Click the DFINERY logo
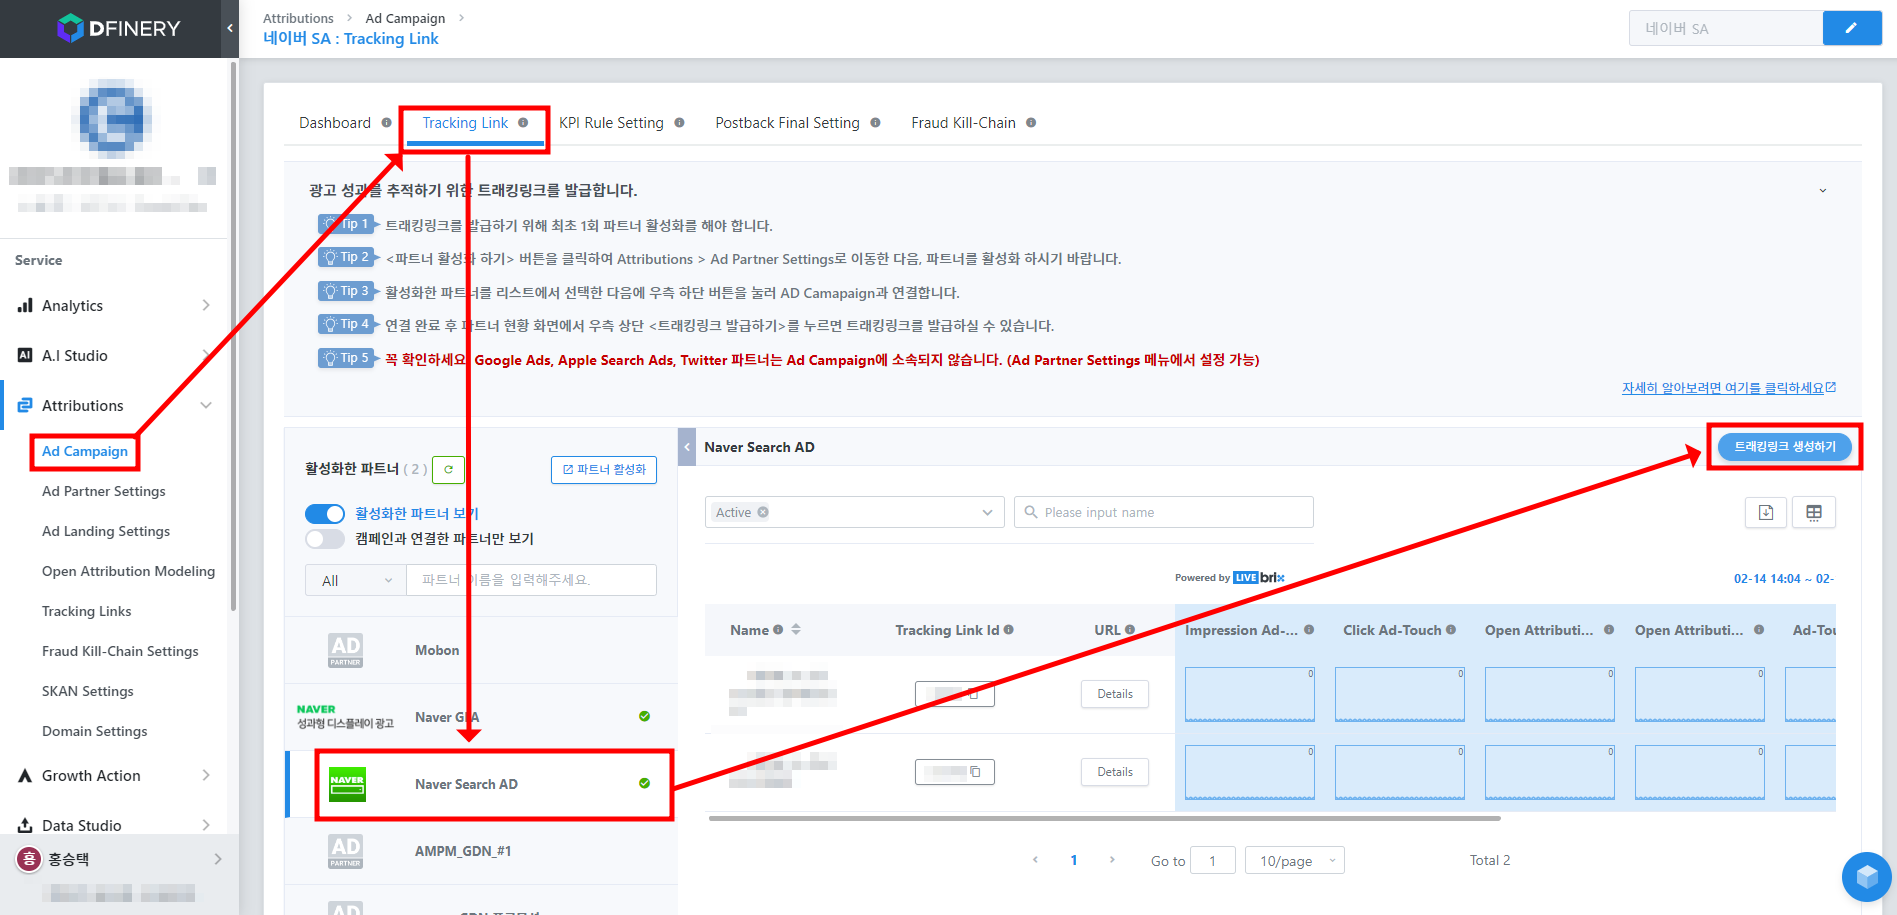This screenshot has width=1897, height=915. coord(118,28)
